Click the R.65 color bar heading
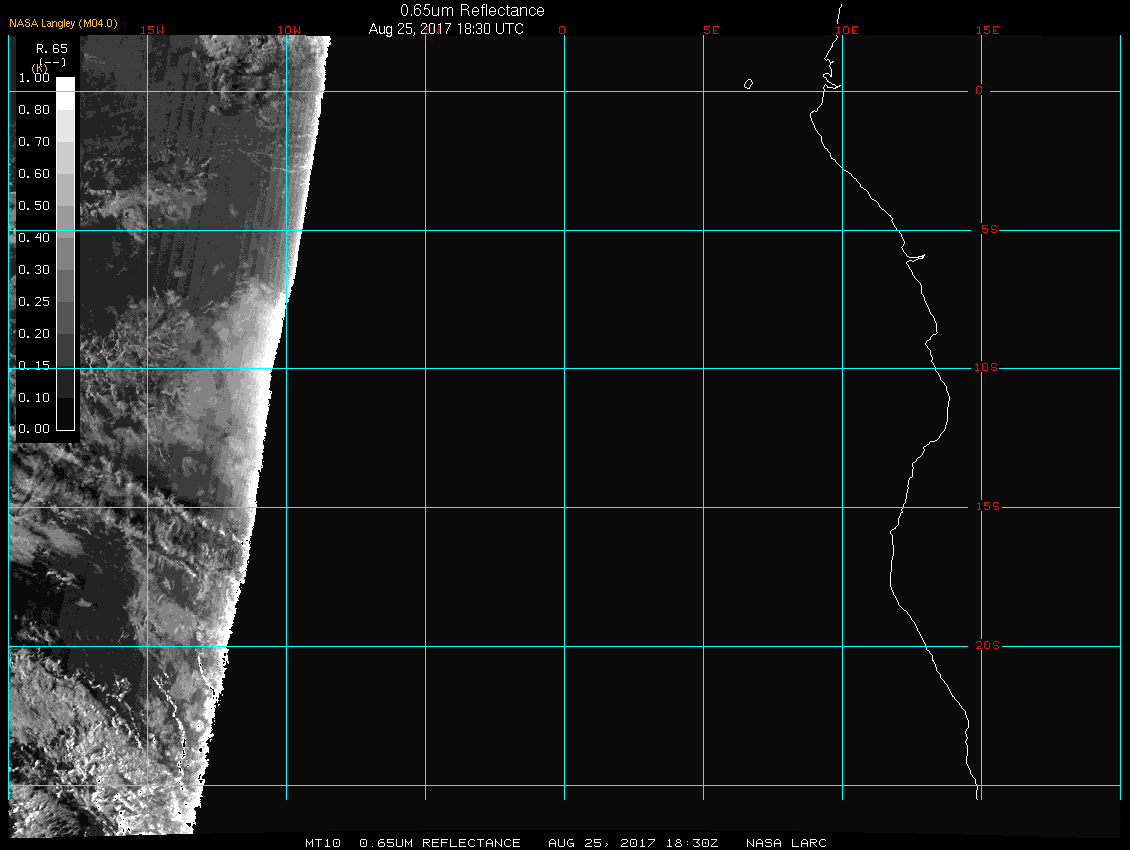This screenshot has width=1130, height=850. pyautogui.click(x=51, y=48)
